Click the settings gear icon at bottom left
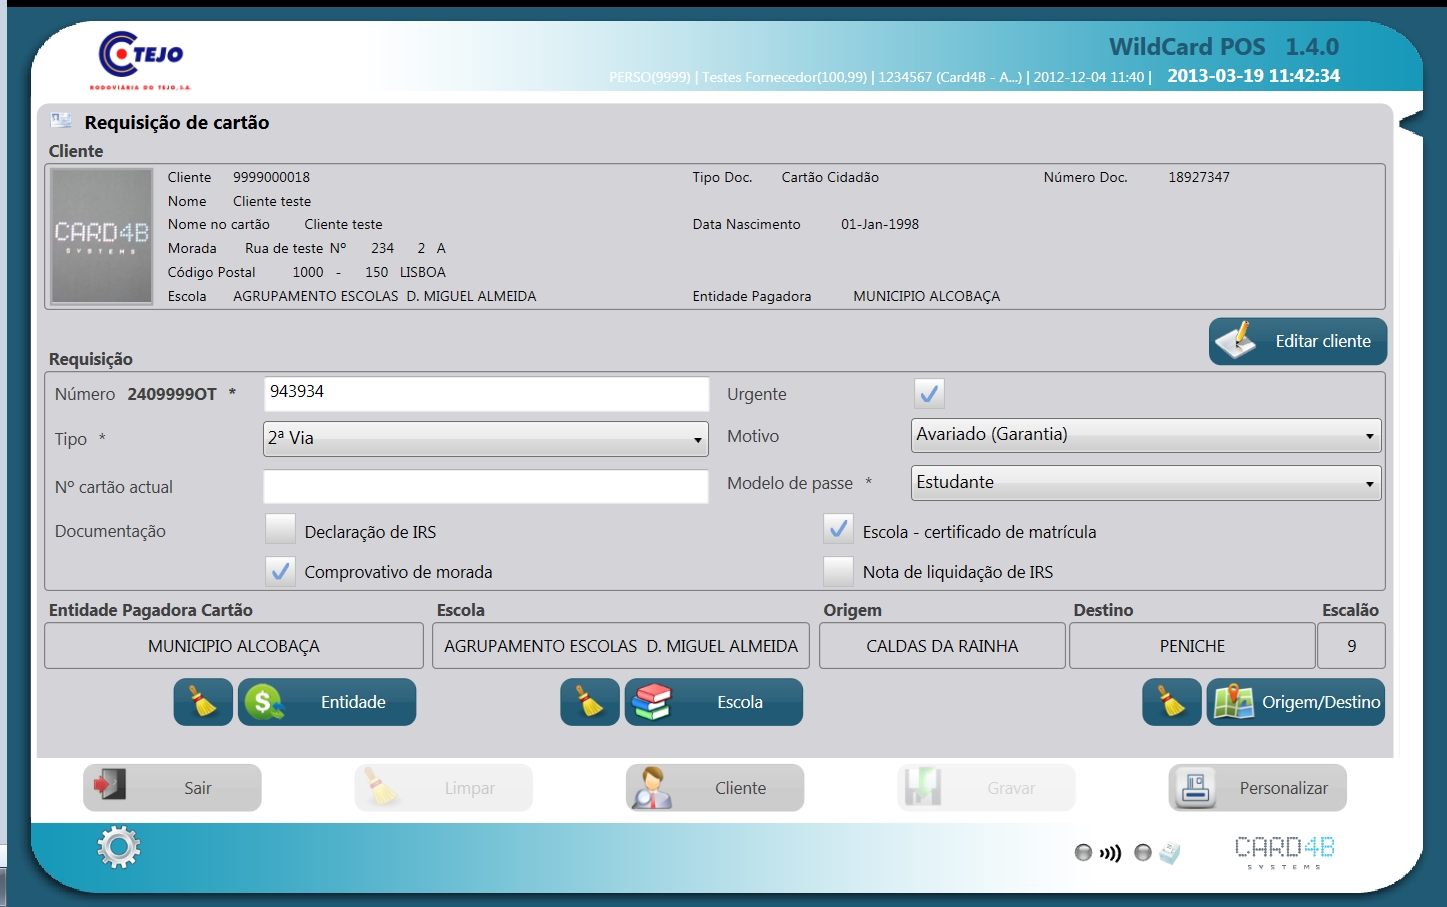1447x907 pixels. coord(118,847)
